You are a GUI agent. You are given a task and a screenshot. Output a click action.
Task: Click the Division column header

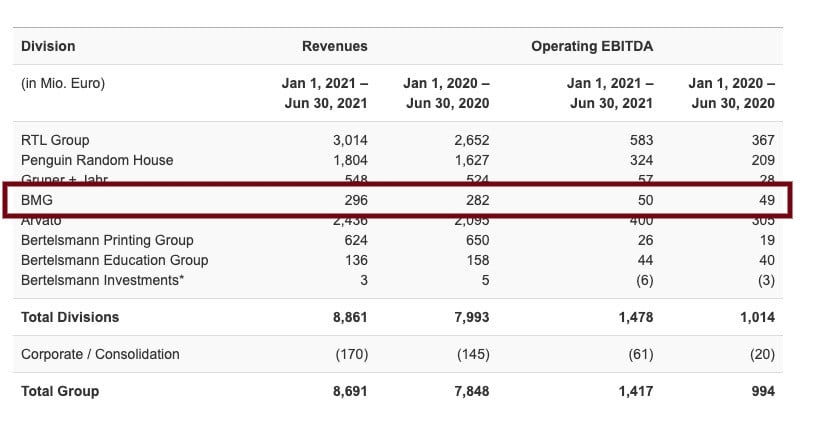coord(48,46)
